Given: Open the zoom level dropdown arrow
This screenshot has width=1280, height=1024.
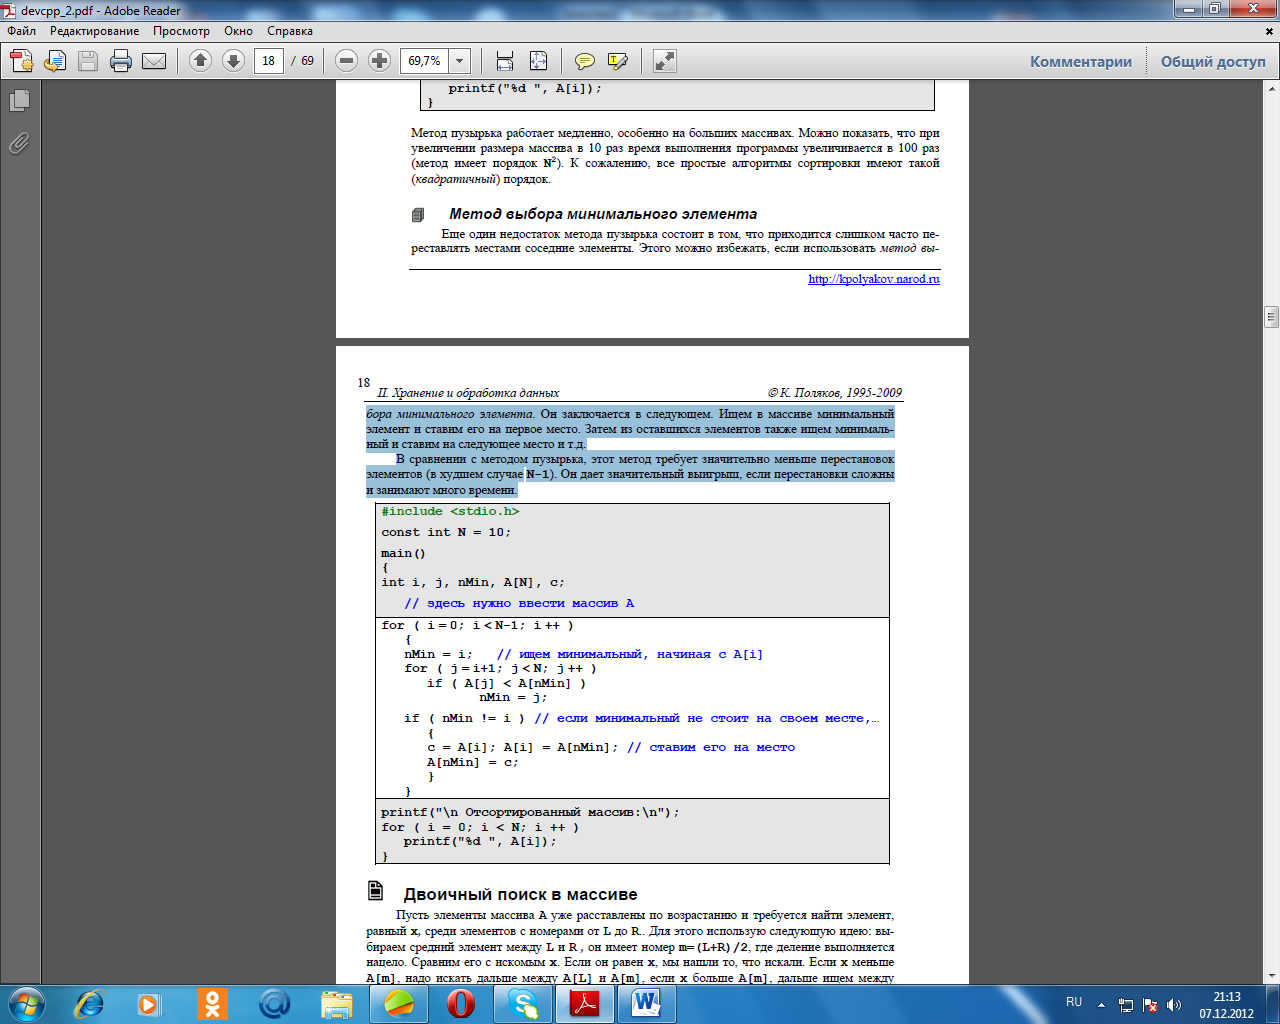Looking at the screenshot, I should click(x=460, y=61).
